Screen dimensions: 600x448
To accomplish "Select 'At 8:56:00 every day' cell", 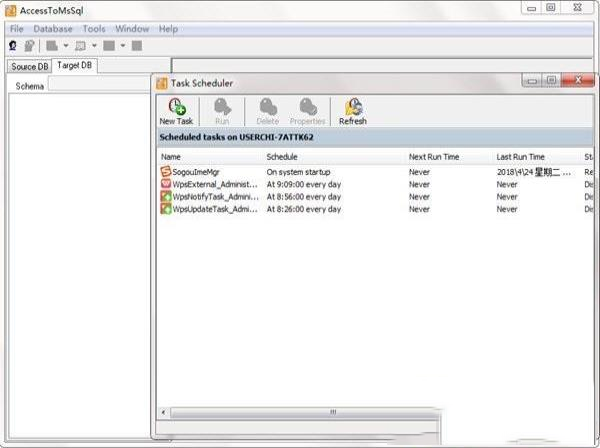I will pyautogui.click(x=304, y=197).
